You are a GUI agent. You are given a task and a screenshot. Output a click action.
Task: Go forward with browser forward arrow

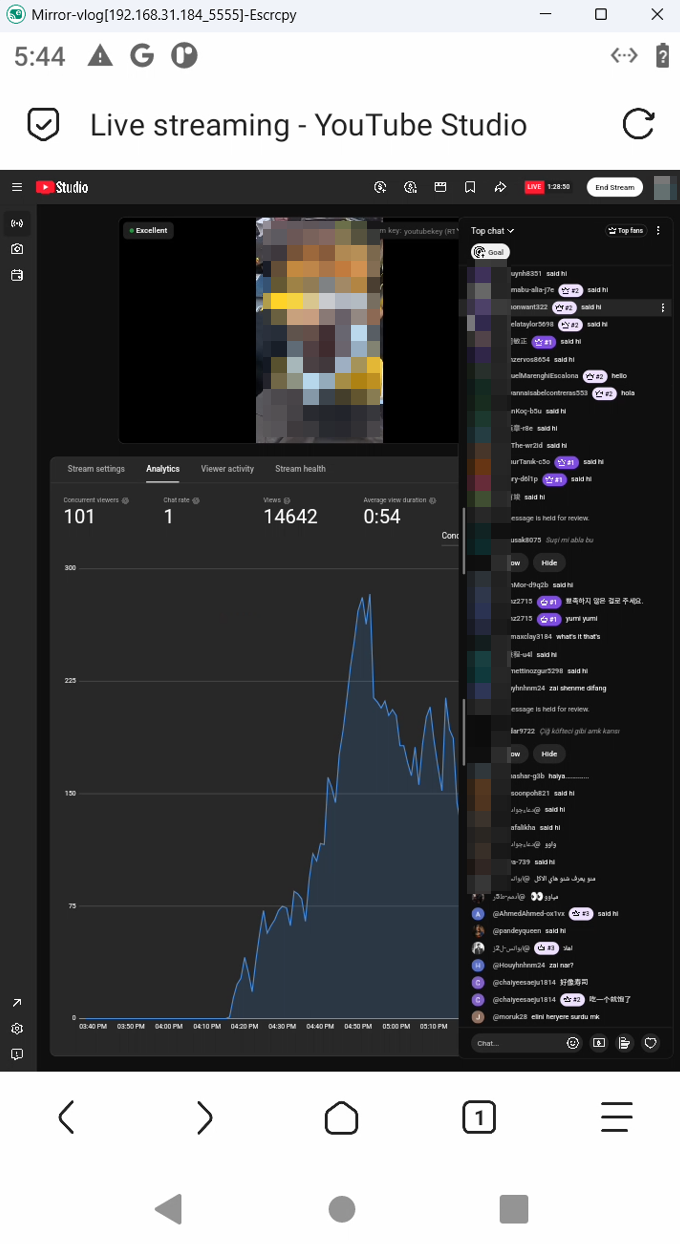click(x=204, y=1117)
